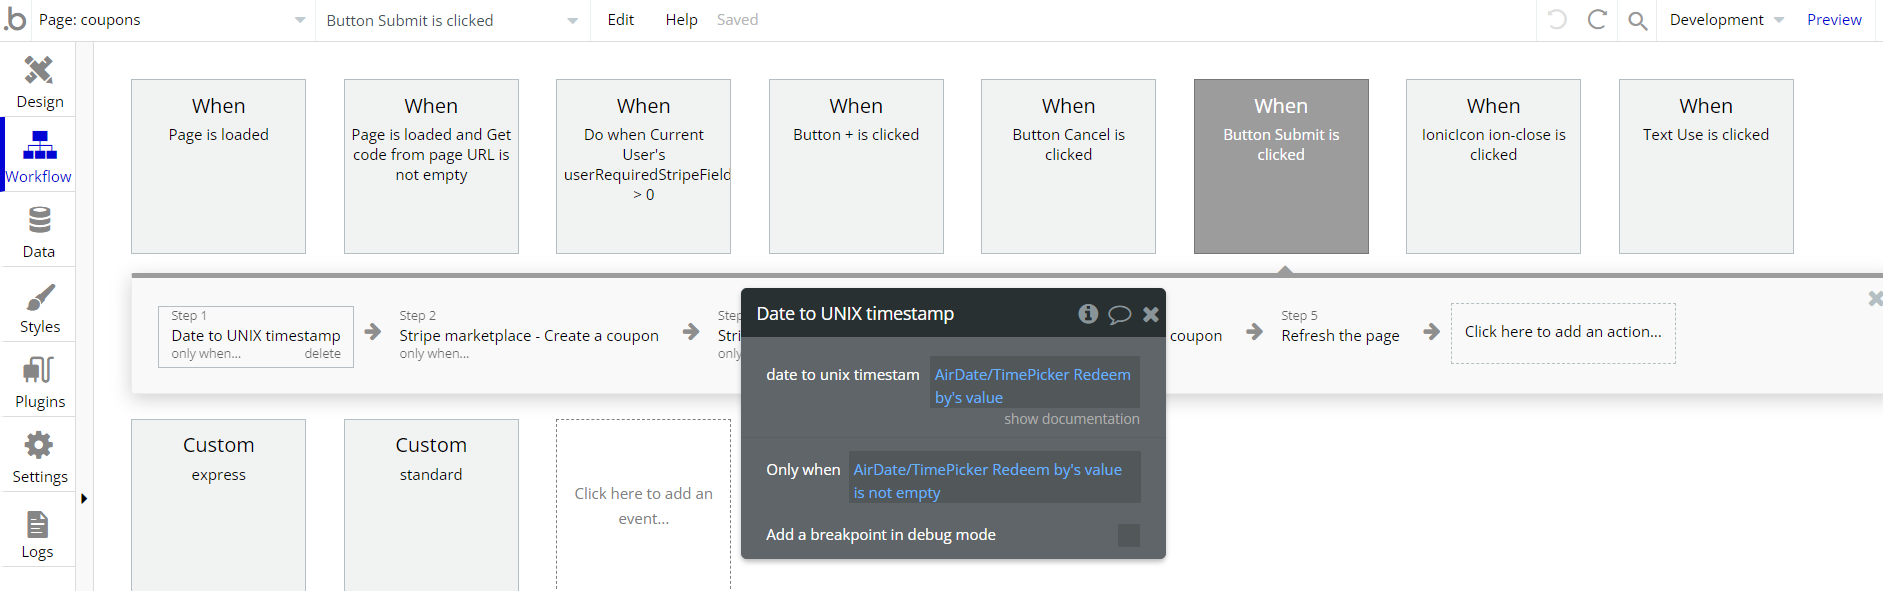The image size is (1883, 591).
Task: Open the Edit menu
Action: coord(620,20)
